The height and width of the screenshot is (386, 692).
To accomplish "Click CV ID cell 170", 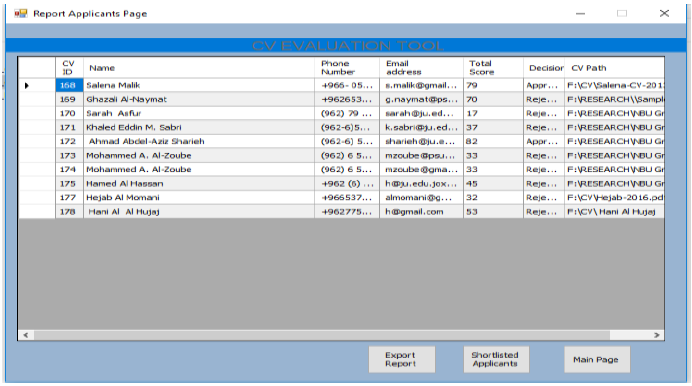I will (x=69, y=113).
